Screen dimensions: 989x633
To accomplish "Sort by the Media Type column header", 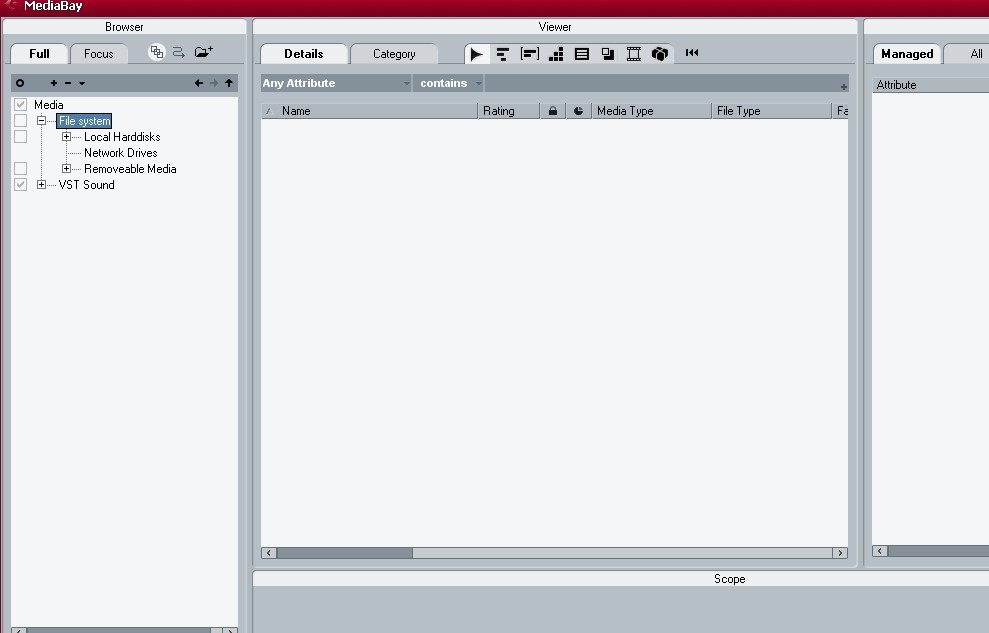I will pyautogui.click(x=652, y=111).
